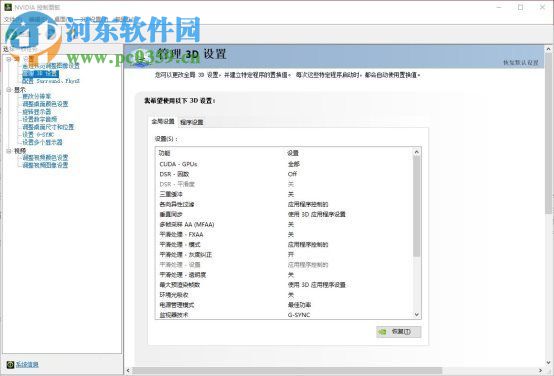Image resolution: width=554 pixels, height=376 pixels.
Task: Collapse the 显示 tree group
Action: [8, 90]
